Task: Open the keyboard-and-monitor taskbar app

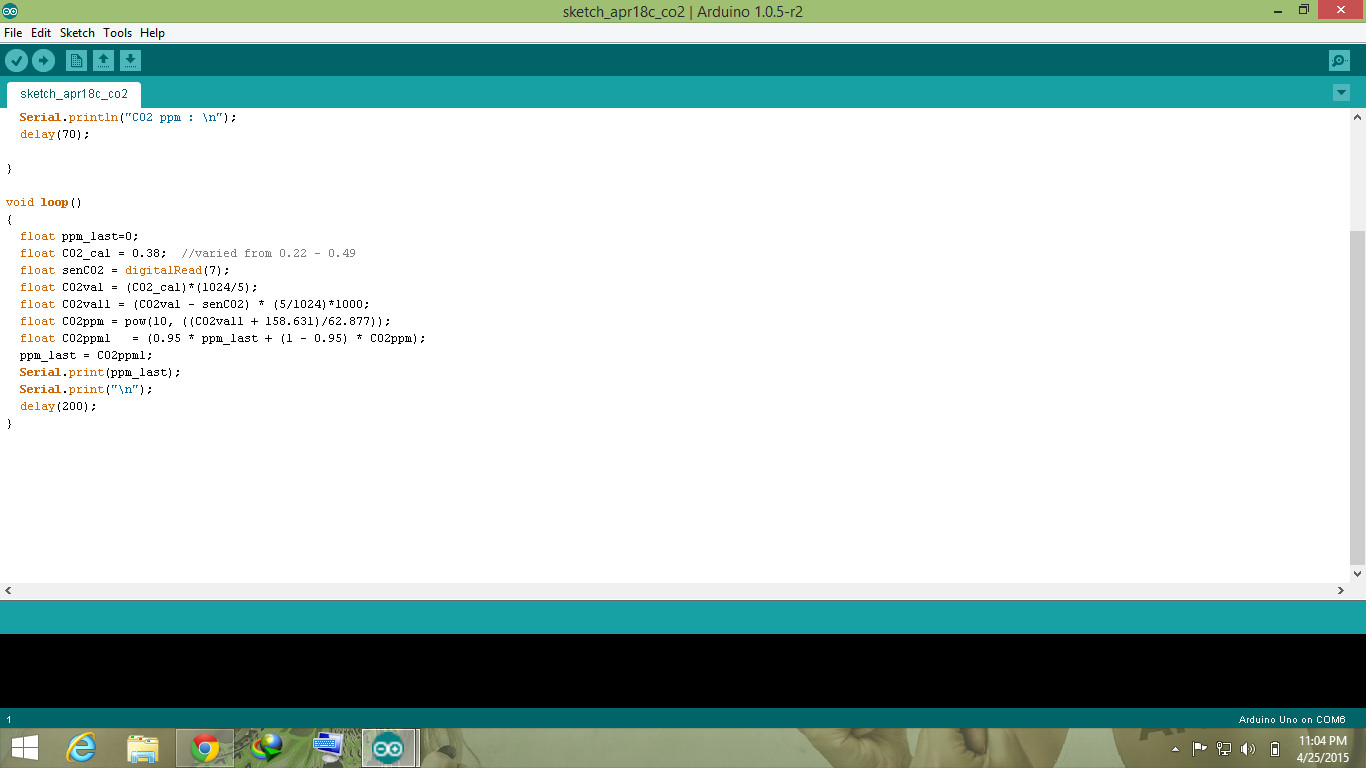Action: (328, 748)
